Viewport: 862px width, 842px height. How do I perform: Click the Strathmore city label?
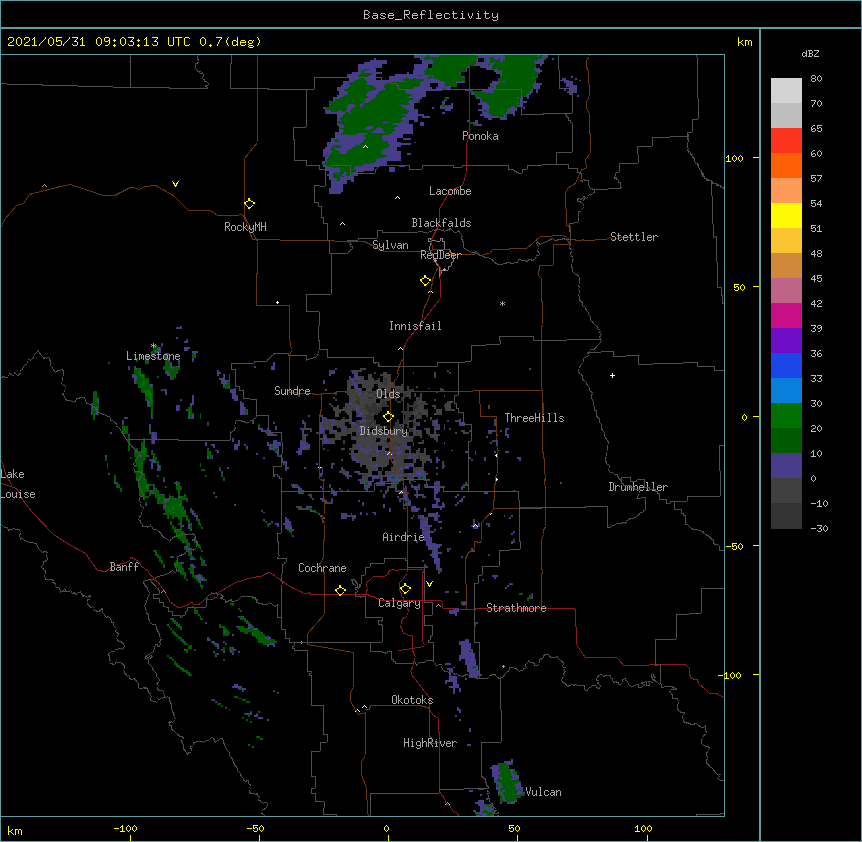tap(516, 608)
